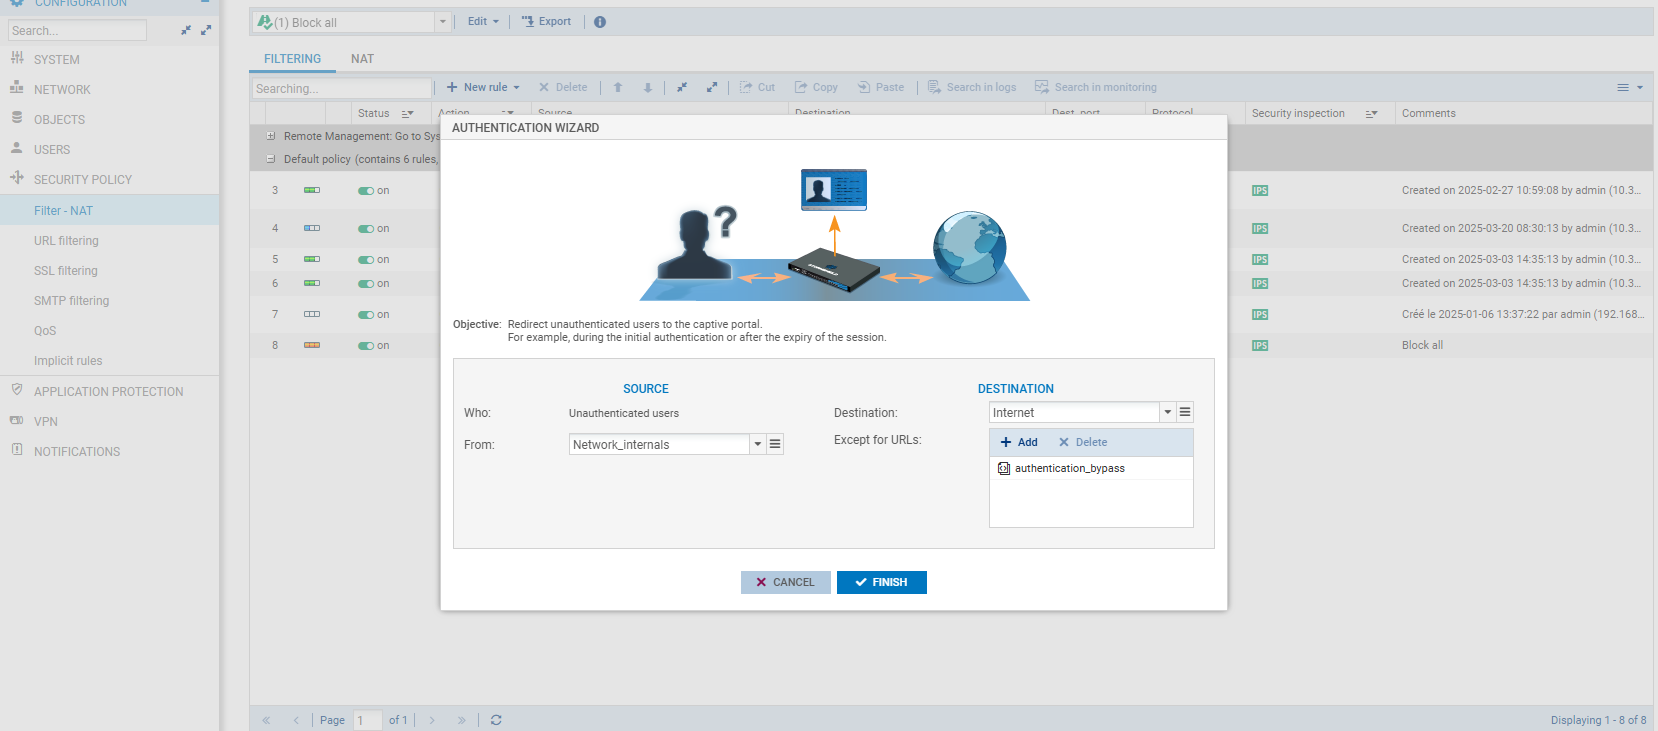Click the IPS security inspection badge of rule 3

coord(1260,191)
